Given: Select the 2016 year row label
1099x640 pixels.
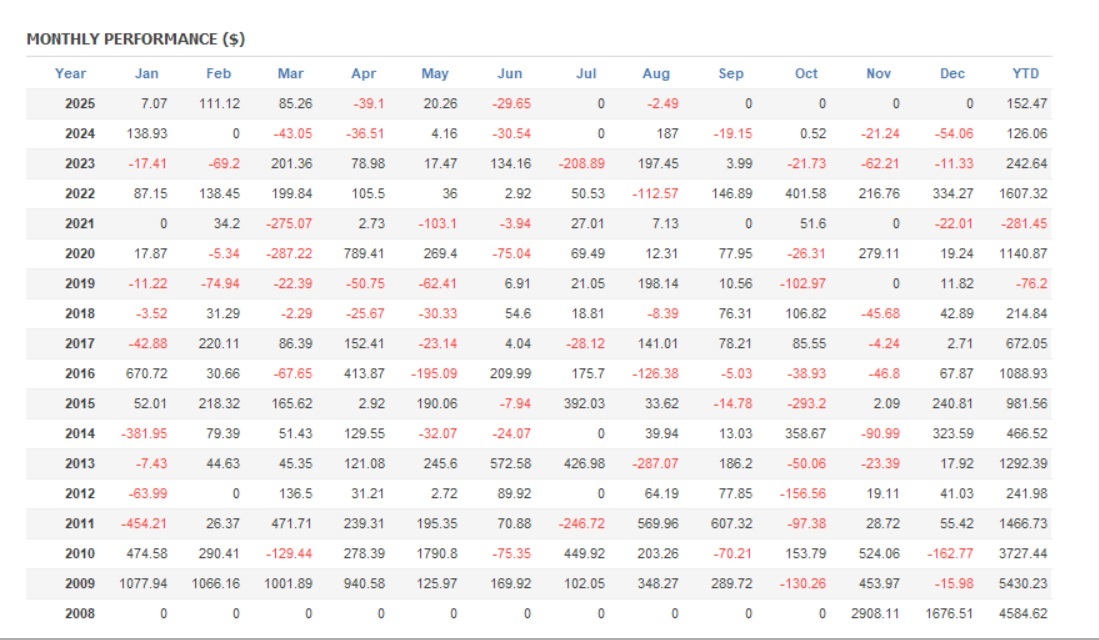Looking at the screenshot, I should coord(80,373).
